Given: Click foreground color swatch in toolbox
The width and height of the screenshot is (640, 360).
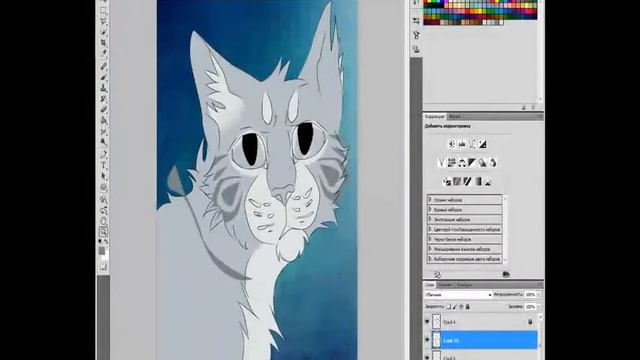Looking at the screenshot, I should [102, 251].
